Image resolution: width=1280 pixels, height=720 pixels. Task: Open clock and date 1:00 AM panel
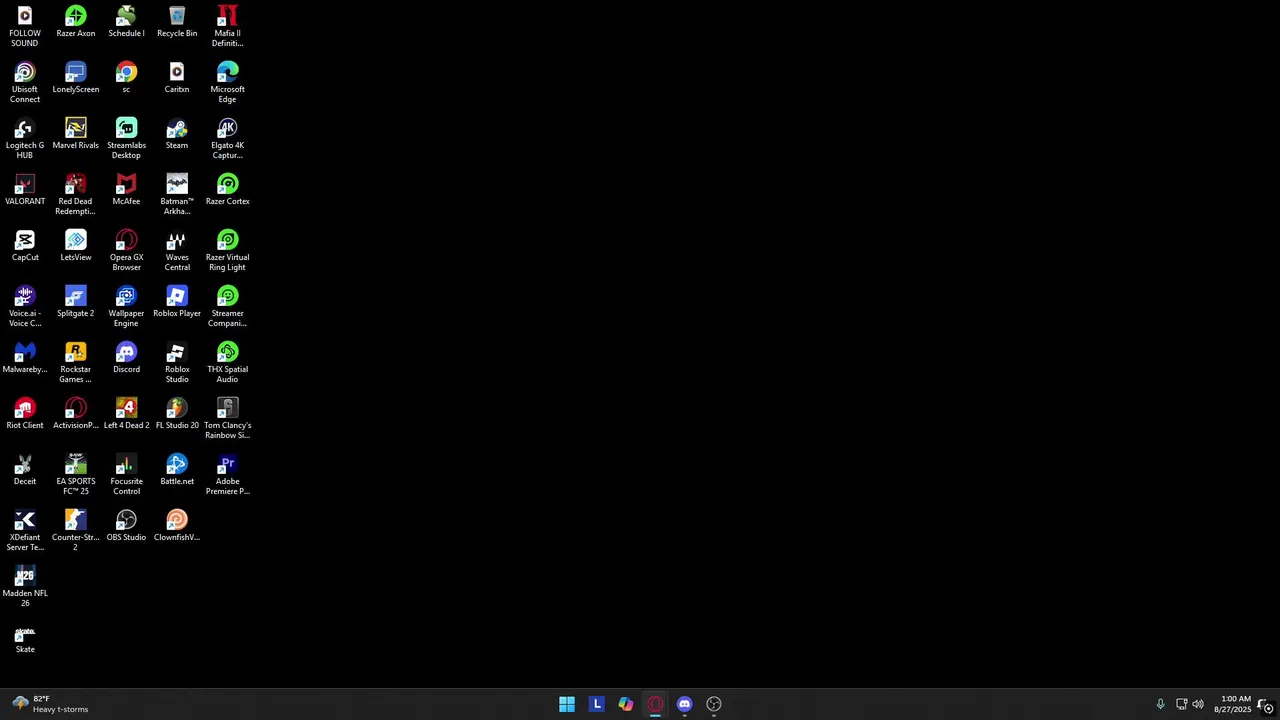1232,704
